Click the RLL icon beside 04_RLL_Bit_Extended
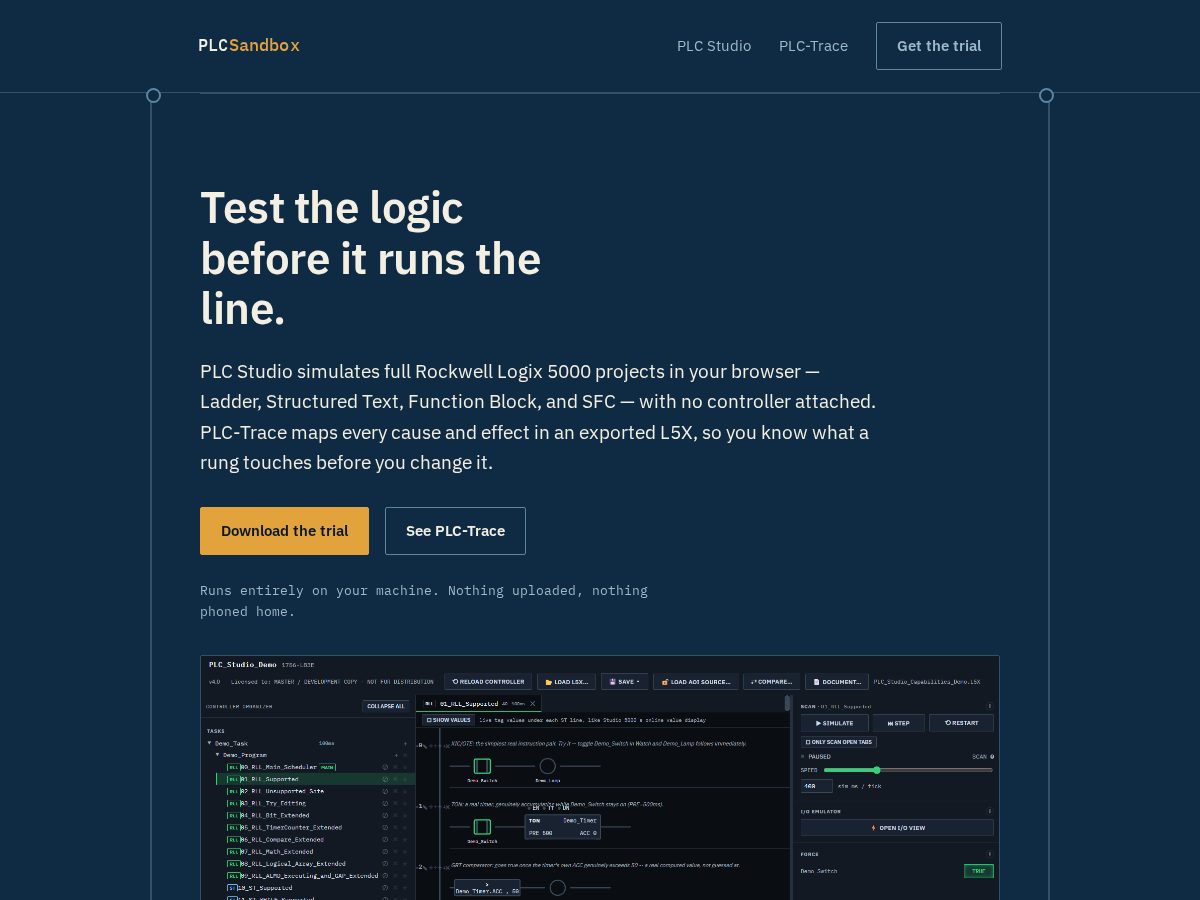This screenshot has height=900, width=1200. 233,815
